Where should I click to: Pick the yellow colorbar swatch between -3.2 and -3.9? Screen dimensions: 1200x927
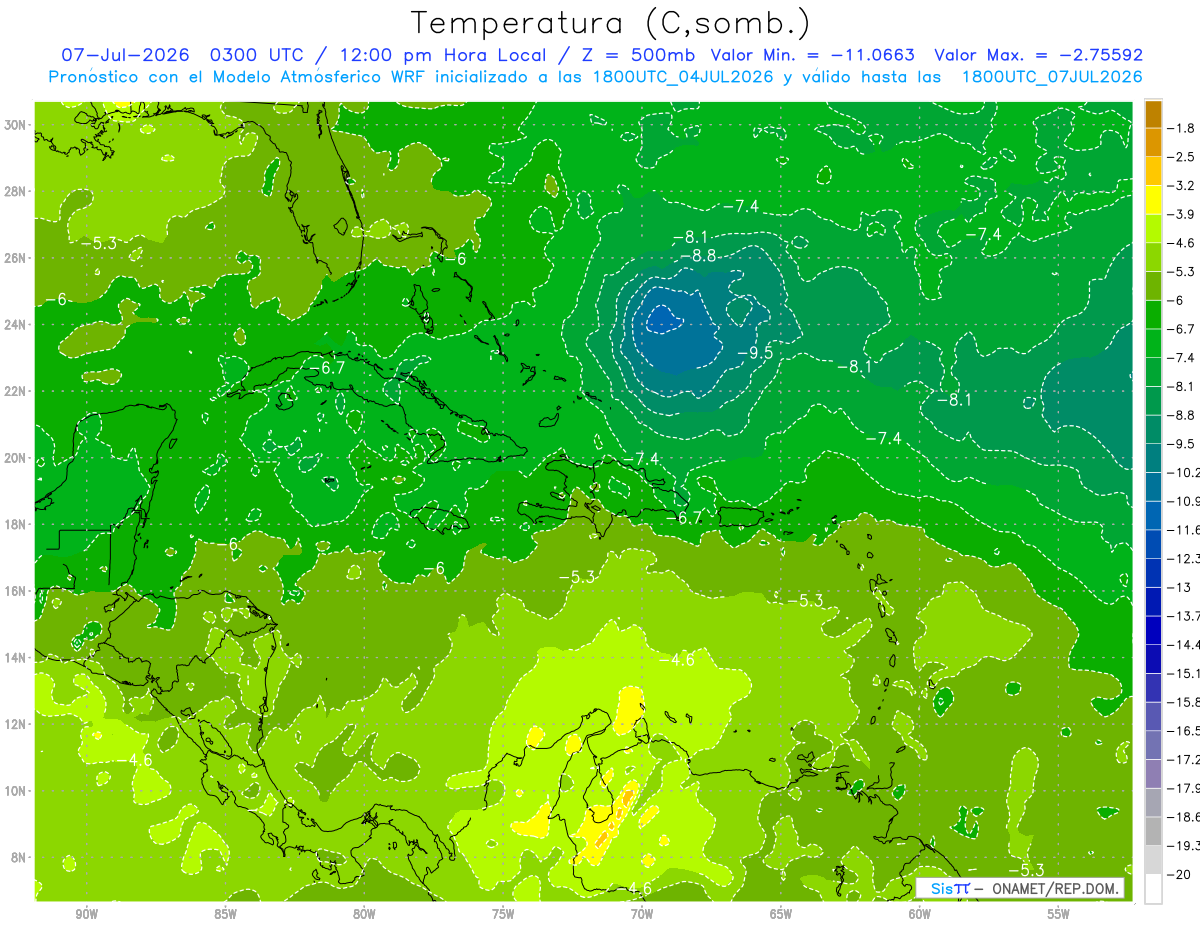pos(1153,200)
